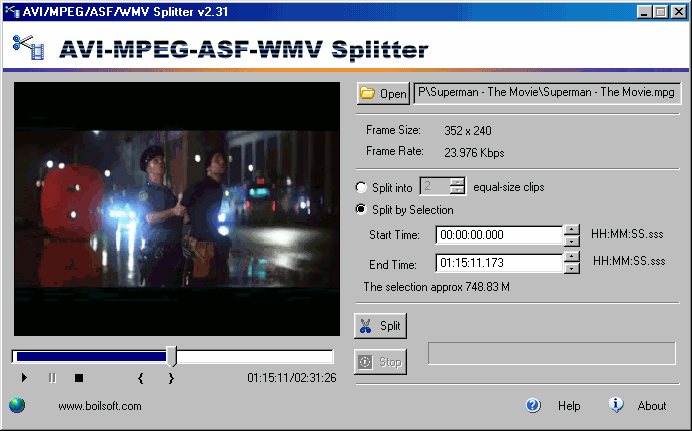
Task: Set selection end with right brace marker
Action: [x=171, y=378]
